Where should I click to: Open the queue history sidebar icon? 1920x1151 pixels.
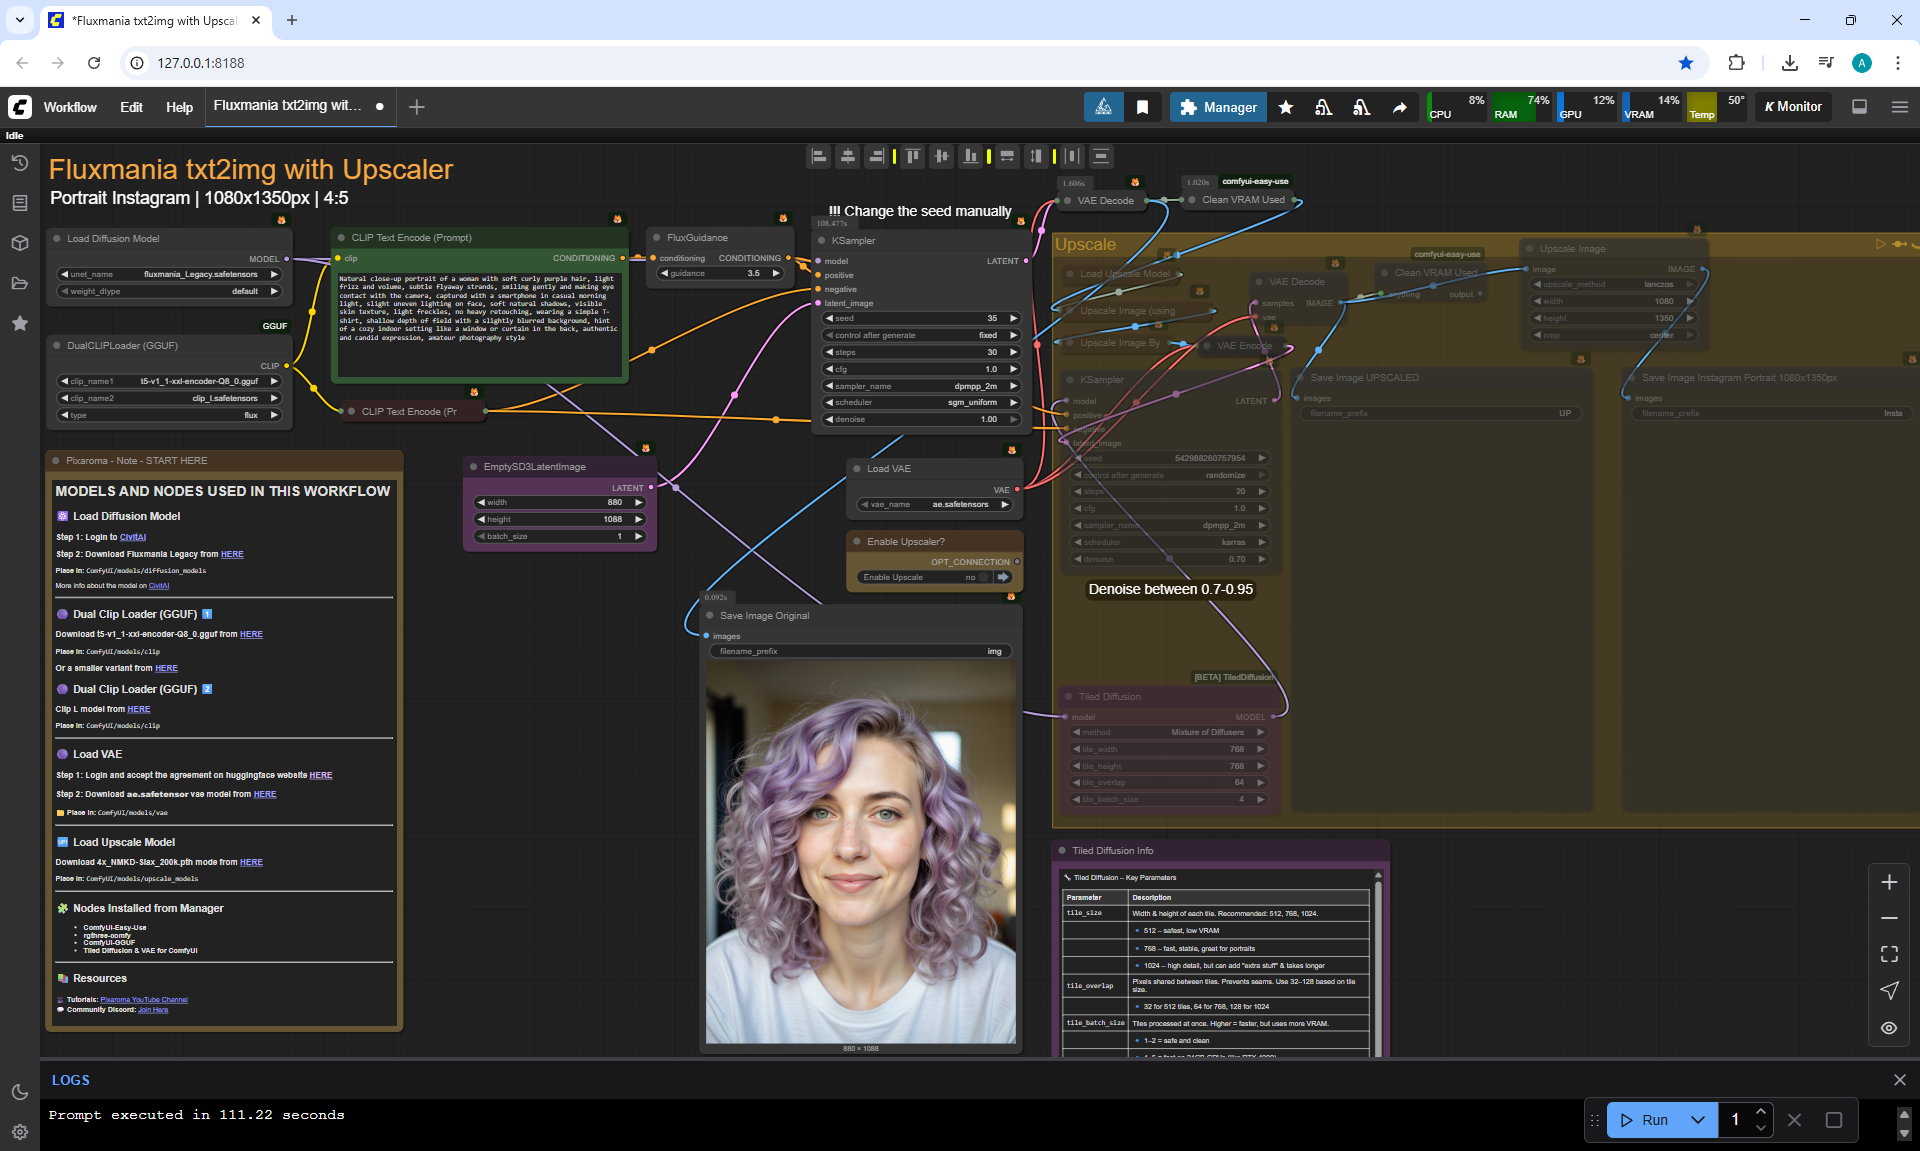(19, 163)
